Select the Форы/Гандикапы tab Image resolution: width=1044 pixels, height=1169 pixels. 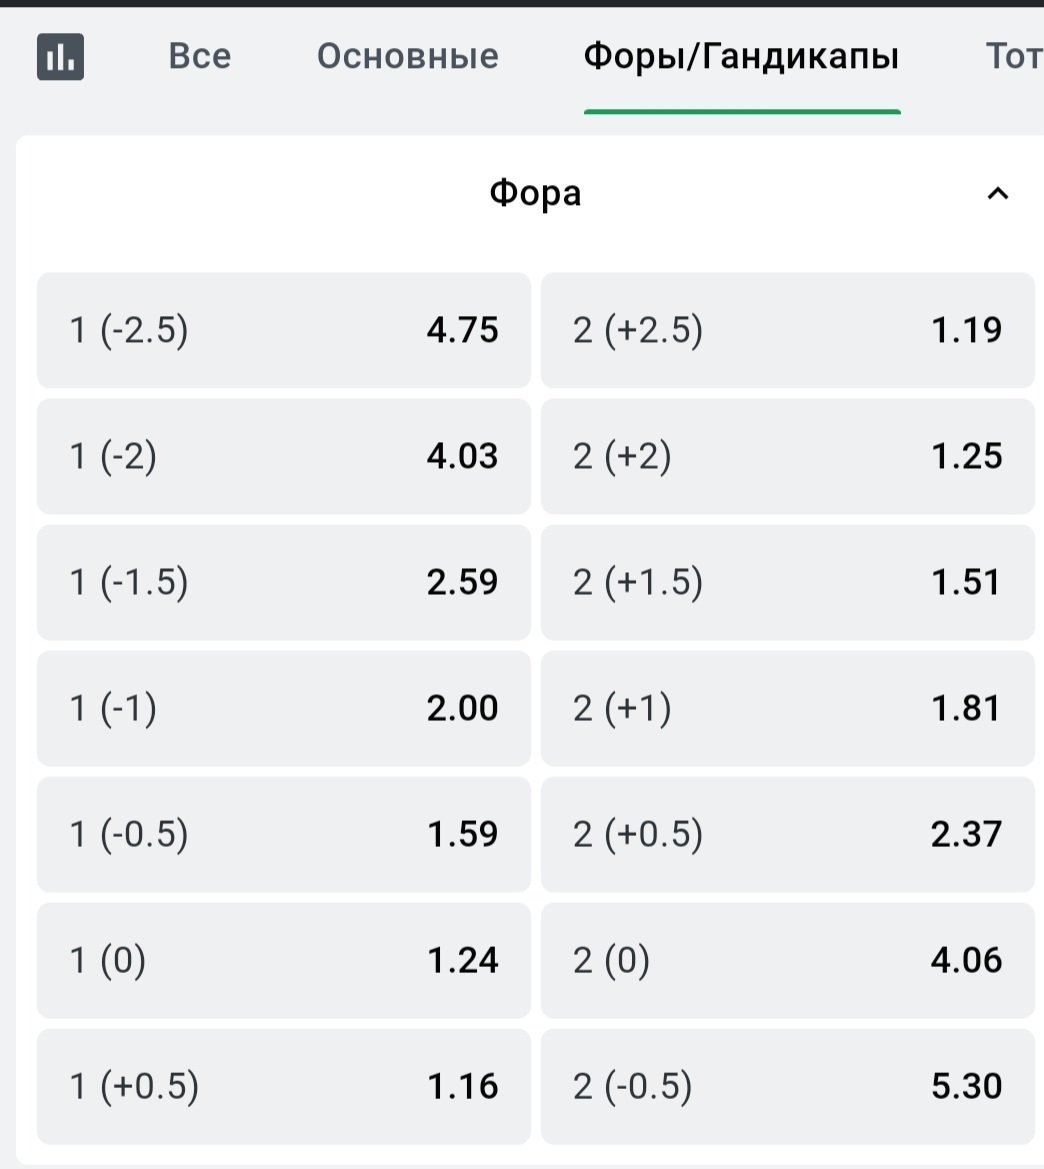pyautogui.click(x=741, y=57)
